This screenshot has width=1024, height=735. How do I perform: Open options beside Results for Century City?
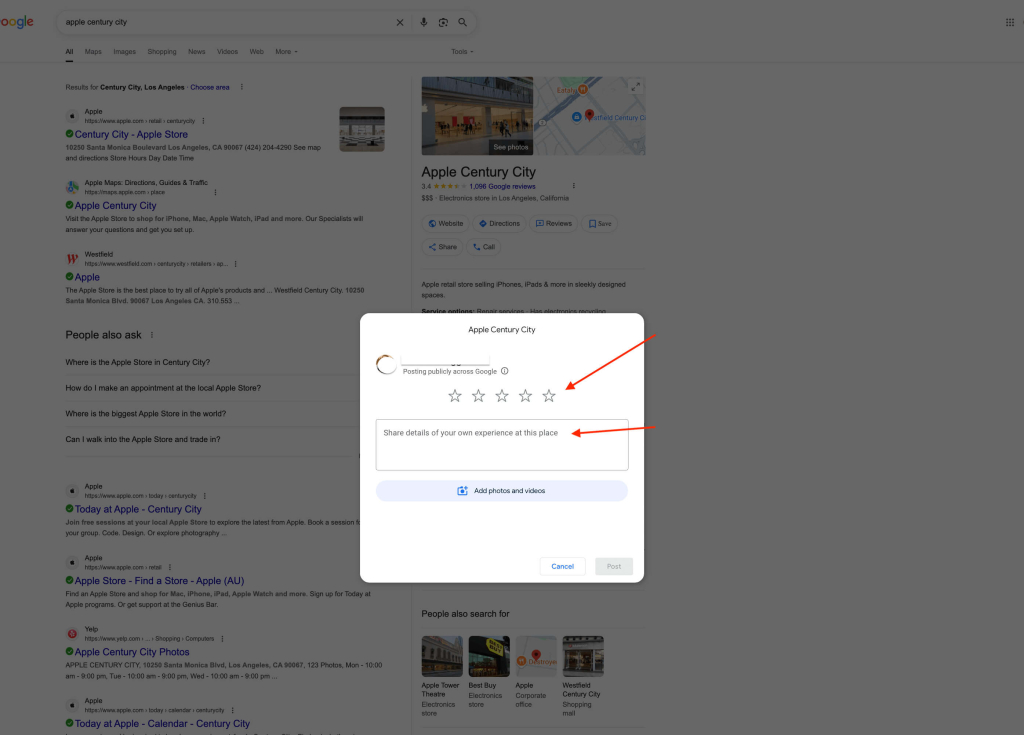pyautogui.click(x=241, y=87)
